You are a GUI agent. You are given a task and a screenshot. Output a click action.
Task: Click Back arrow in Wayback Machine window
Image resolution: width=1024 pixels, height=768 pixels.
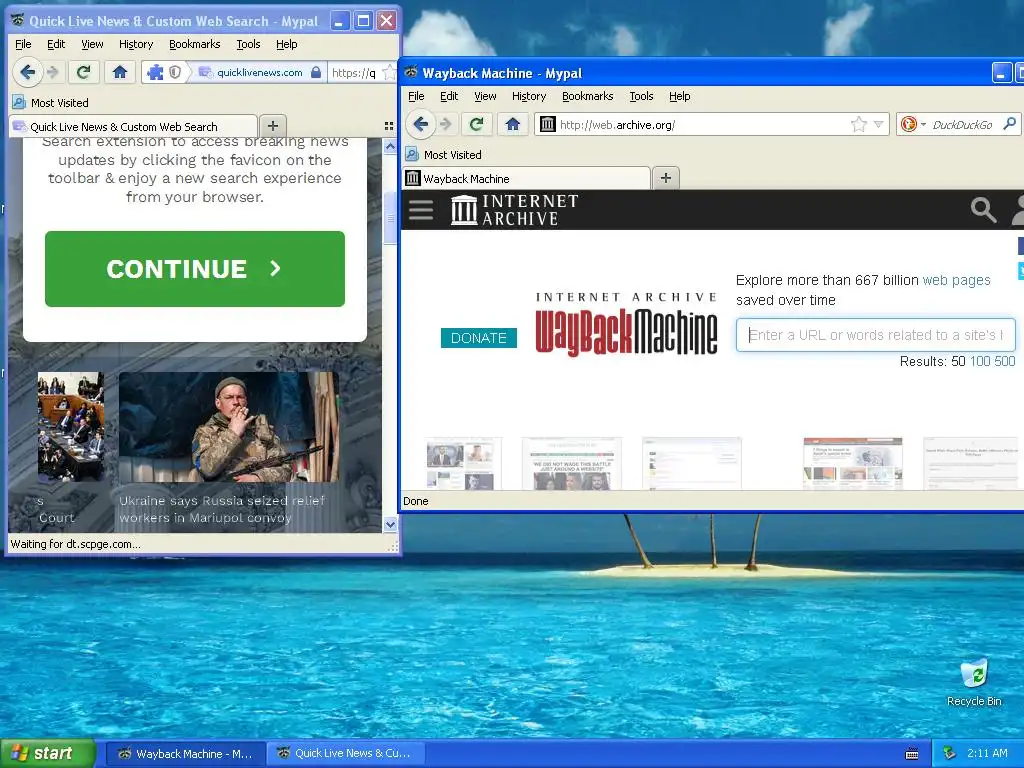[421, 124]
